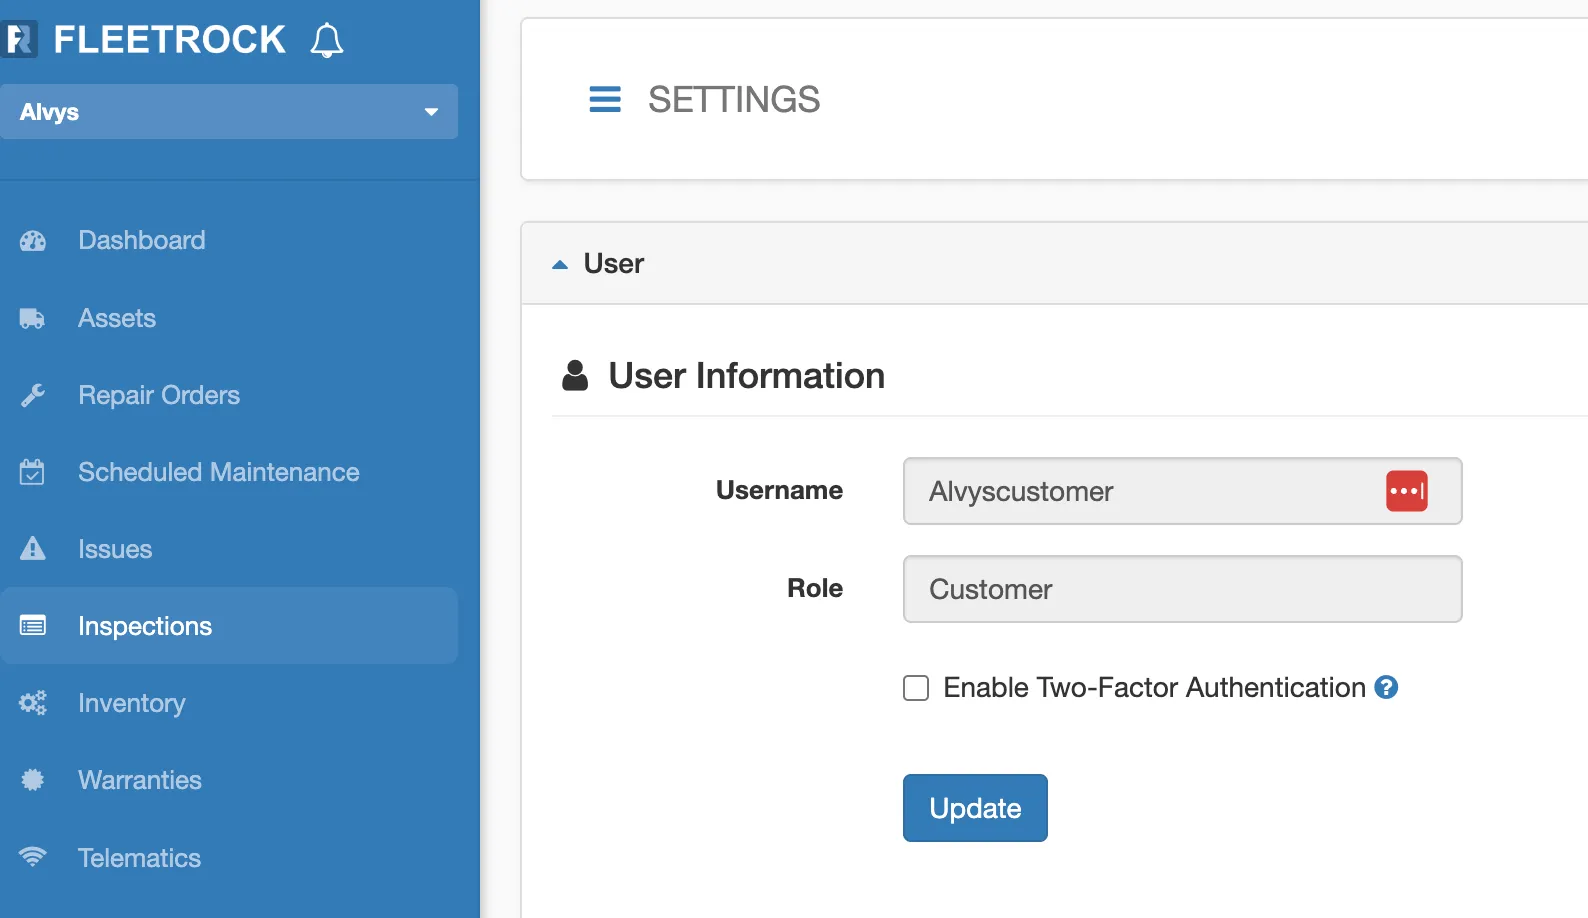
Task: Click the Warranties badge icon
Action: coord(33,780)
